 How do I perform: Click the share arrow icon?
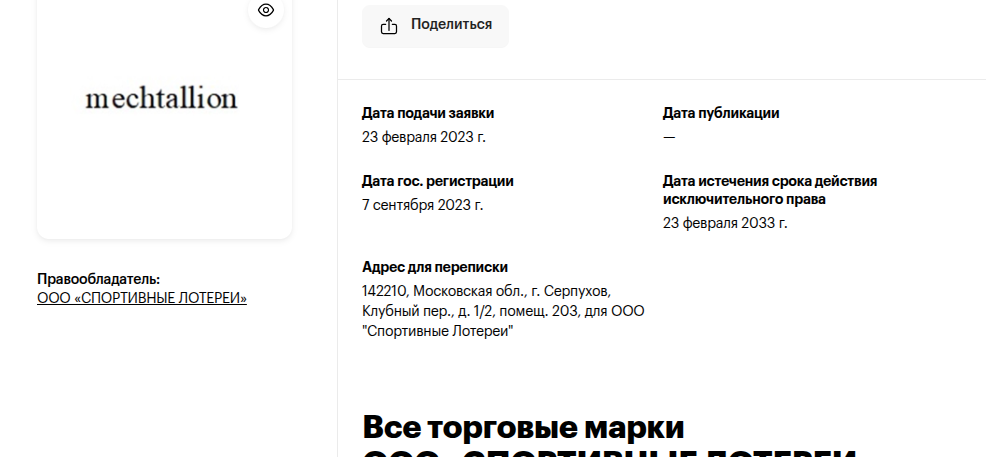389,26
